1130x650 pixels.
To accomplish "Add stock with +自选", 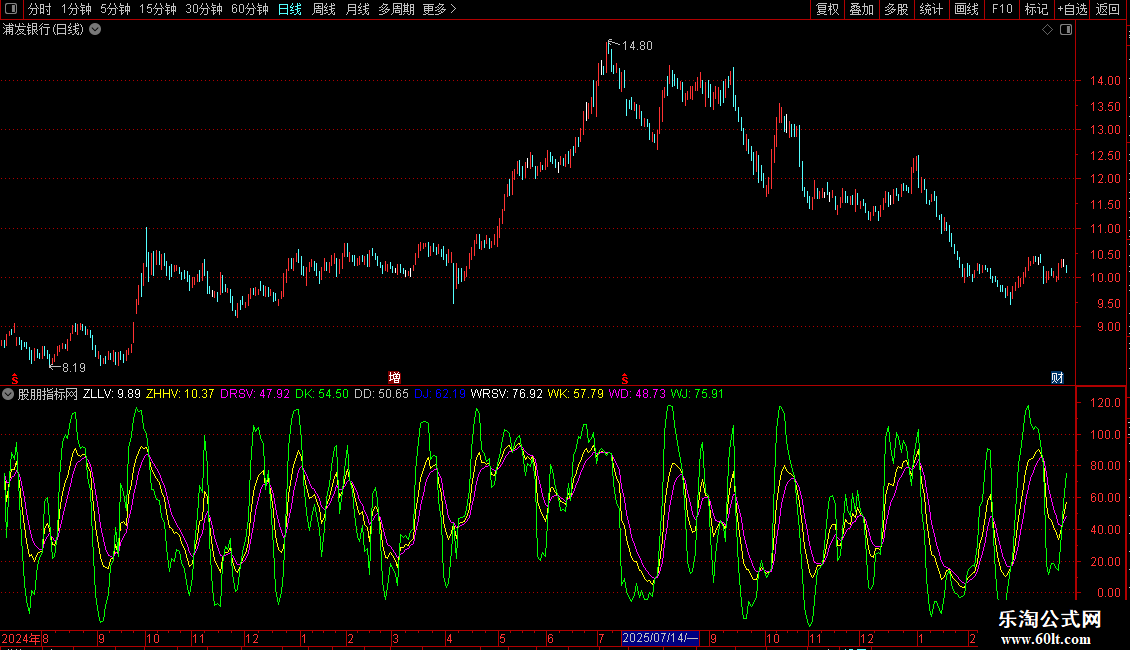I will tap(1072, 9).
